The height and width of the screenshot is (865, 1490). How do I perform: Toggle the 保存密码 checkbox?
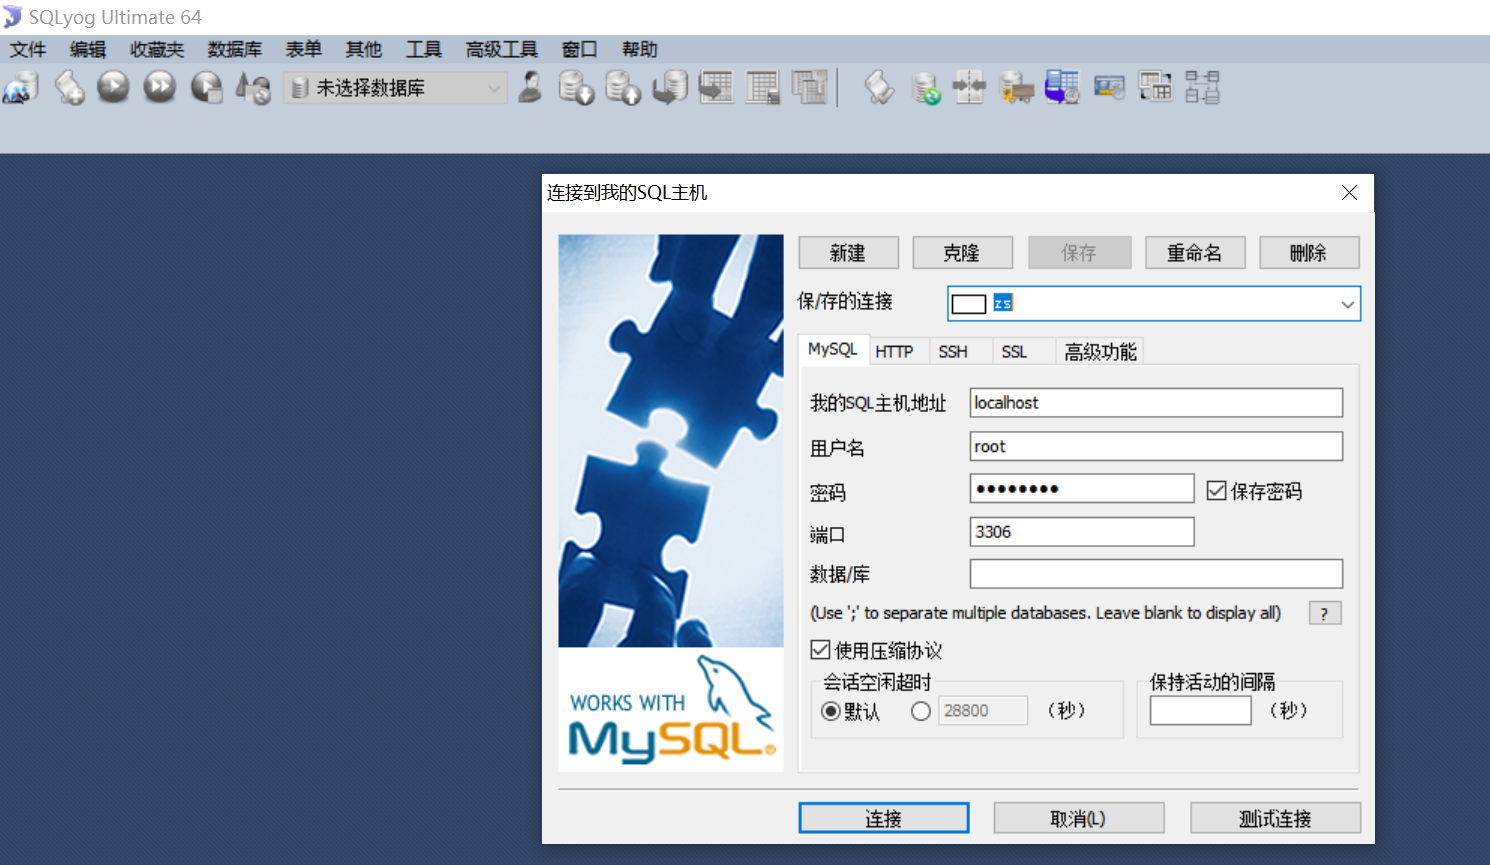[1216, 491]
